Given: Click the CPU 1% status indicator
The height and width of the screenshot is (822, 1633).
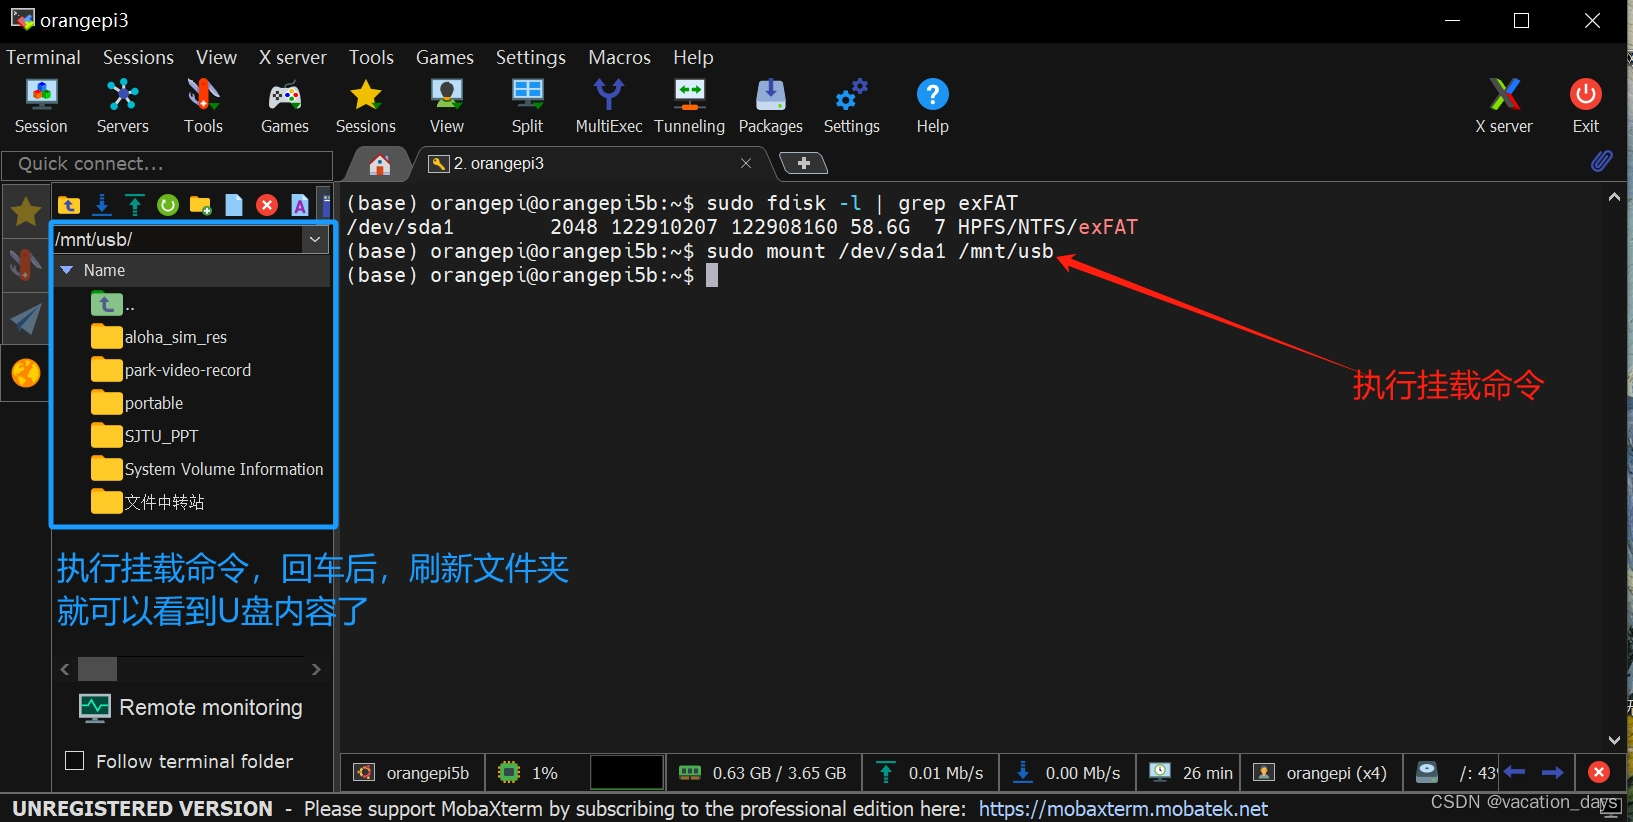Looking at the screenshot, I should (527, 773).
